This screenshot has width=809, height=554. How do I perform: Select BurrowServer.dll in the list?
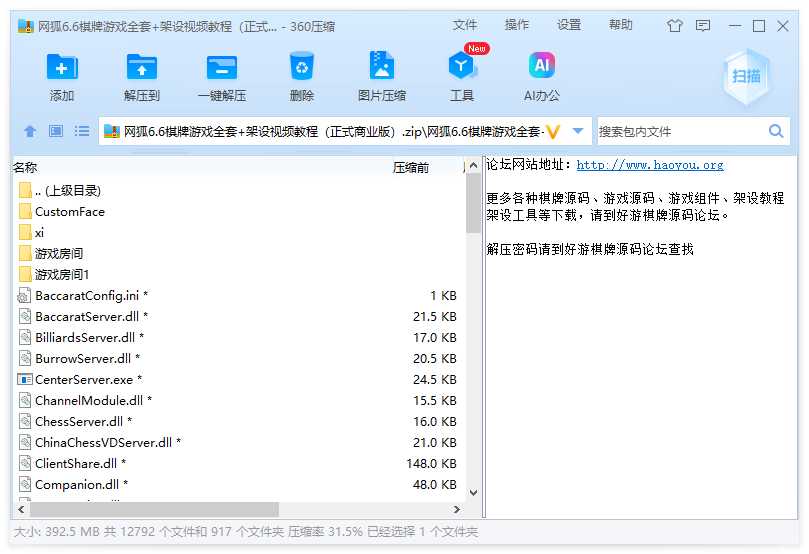[239, 359]
